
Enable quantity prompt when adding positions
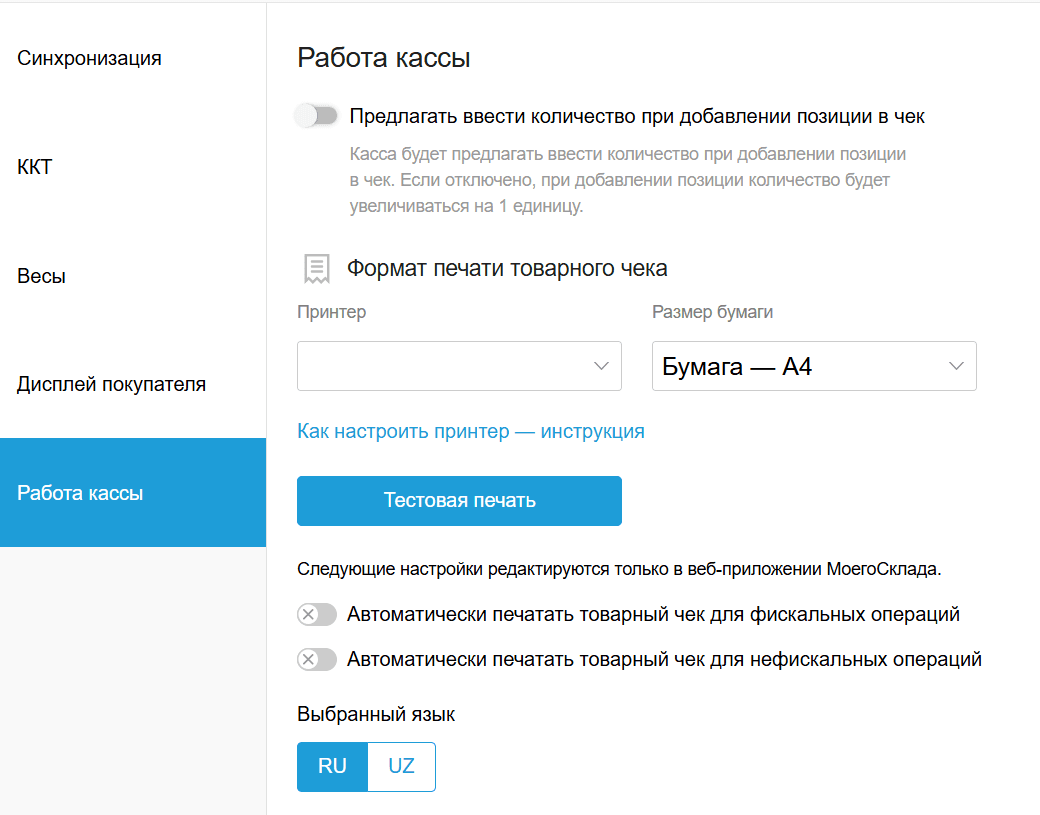click(x=317, y=115)
